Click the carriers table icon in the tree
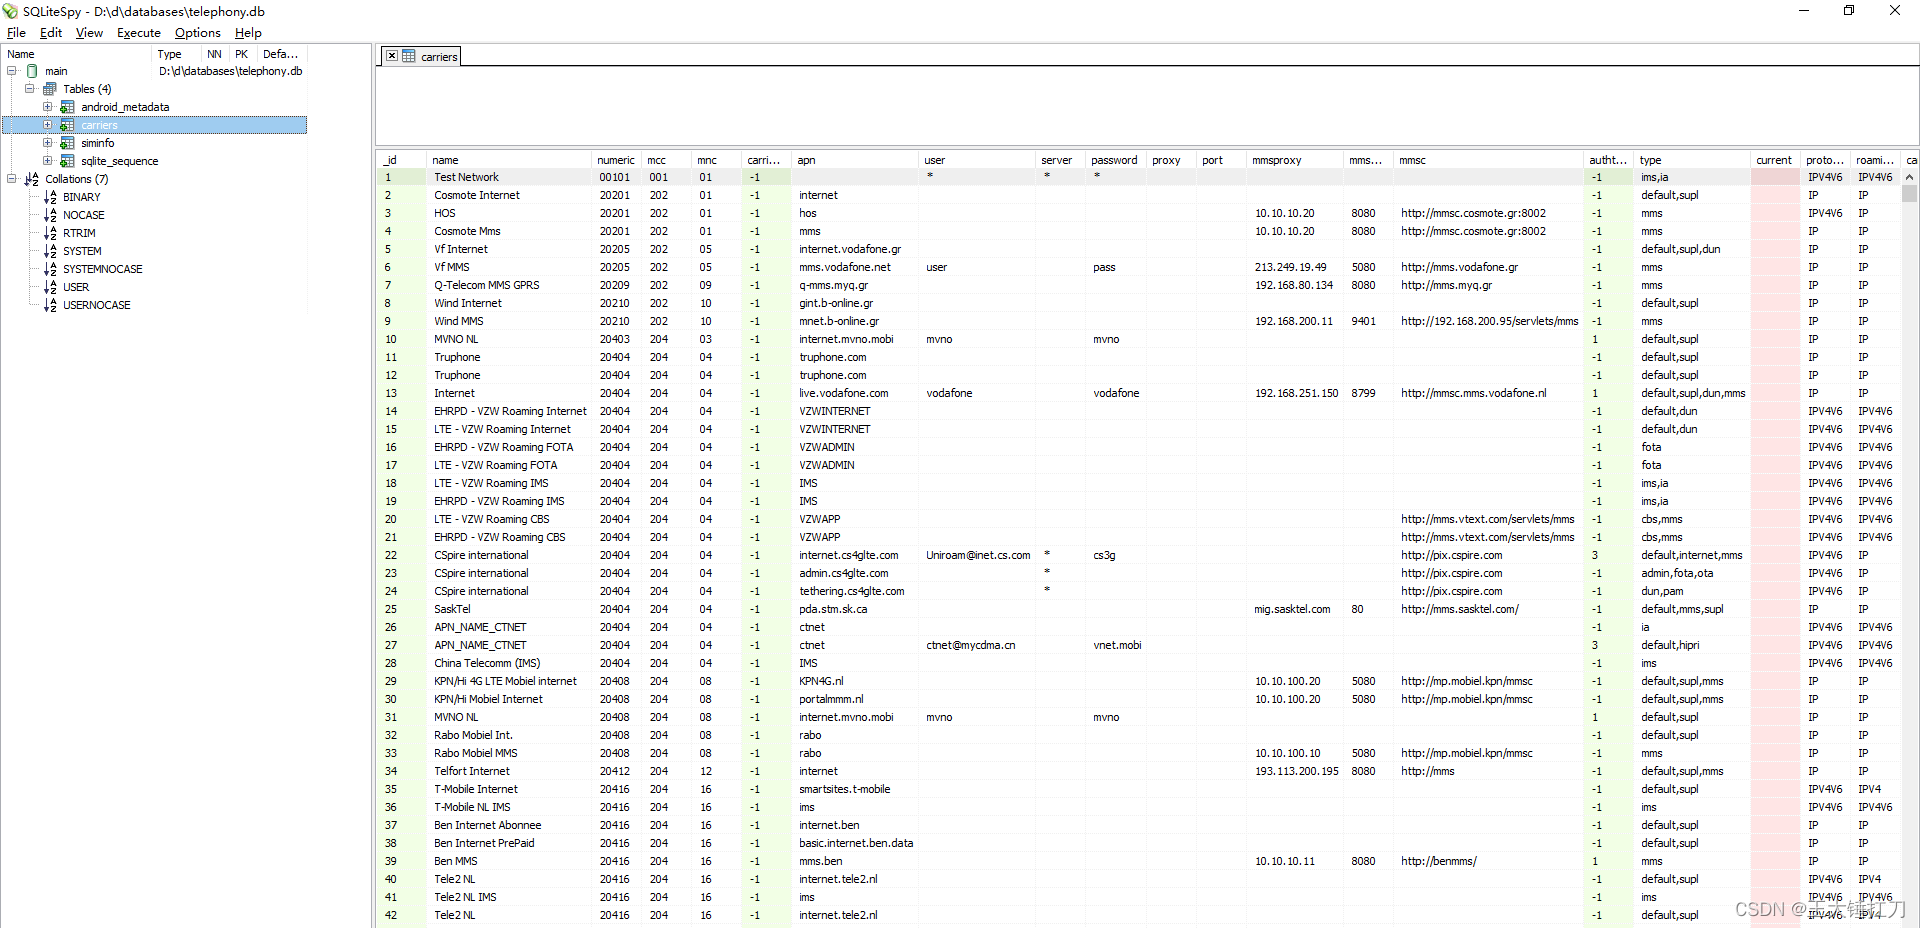Viewport: 1920px width, 928px height. 68,125
